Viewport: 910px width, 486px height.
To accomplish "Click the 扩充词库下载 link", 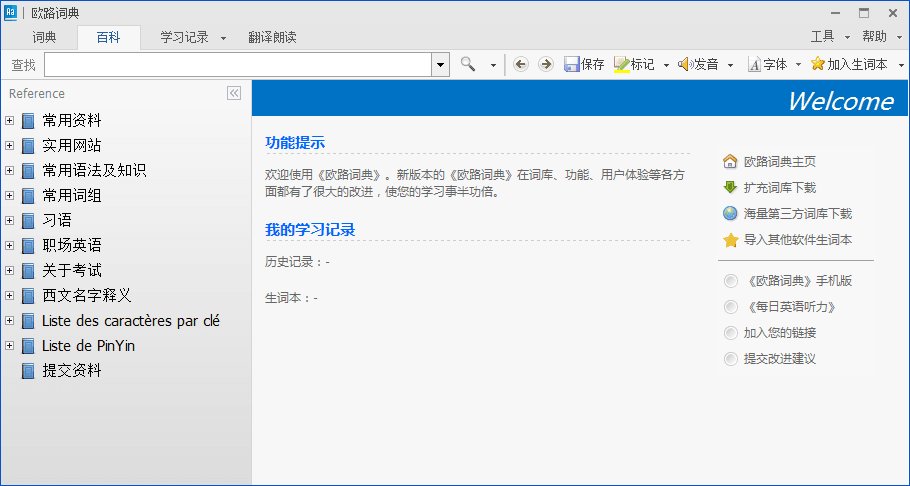I will pos(779,187).
